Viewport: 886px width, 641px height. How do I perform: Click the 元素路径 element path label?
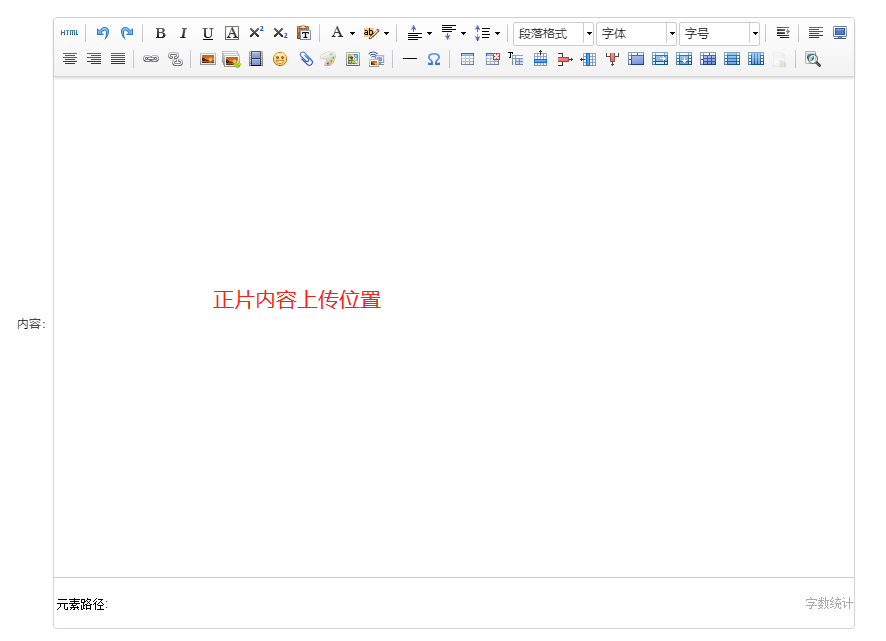82,604
